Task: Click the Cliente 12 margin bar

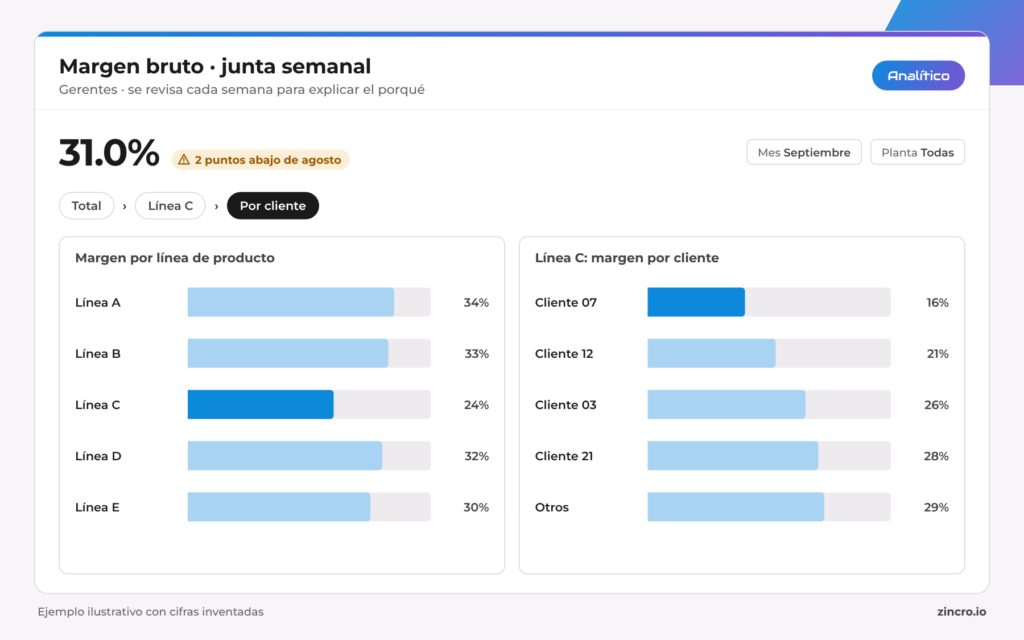Action: (x=711, y=353)
